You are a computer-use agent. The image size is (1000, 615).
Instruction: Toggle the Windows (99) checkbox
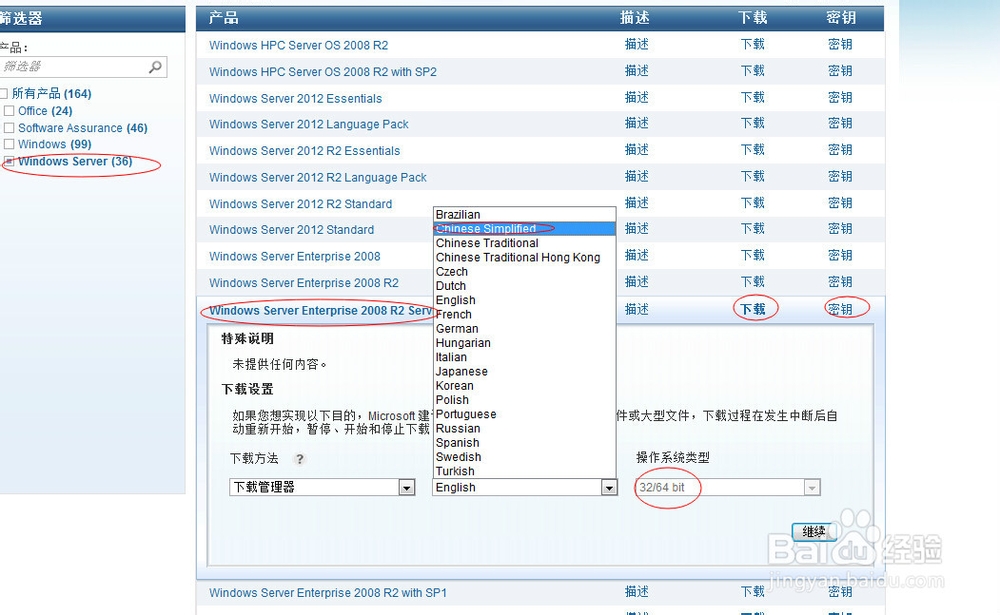7,144
